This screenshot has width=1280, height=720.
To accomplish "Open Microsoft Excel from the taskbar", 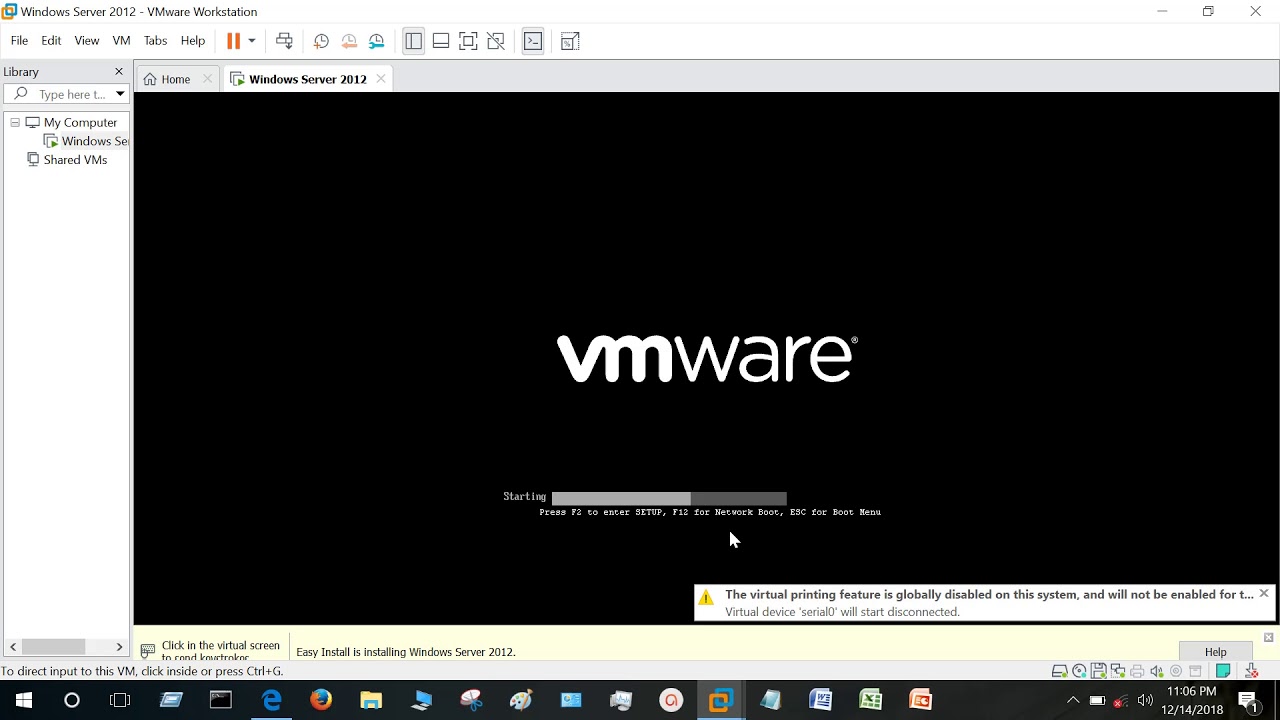I will point(871,700).
